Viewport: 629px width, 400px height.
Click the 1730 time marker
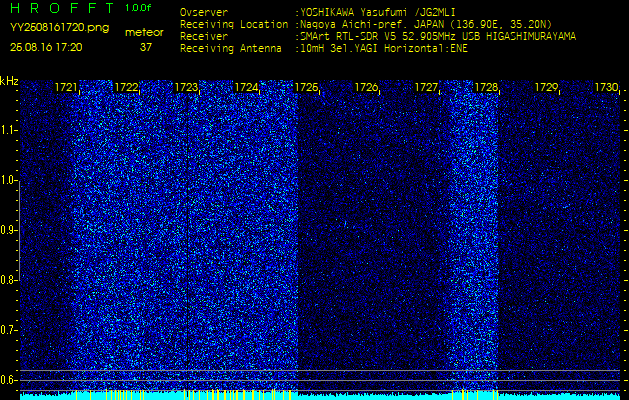tap(607, 87)
